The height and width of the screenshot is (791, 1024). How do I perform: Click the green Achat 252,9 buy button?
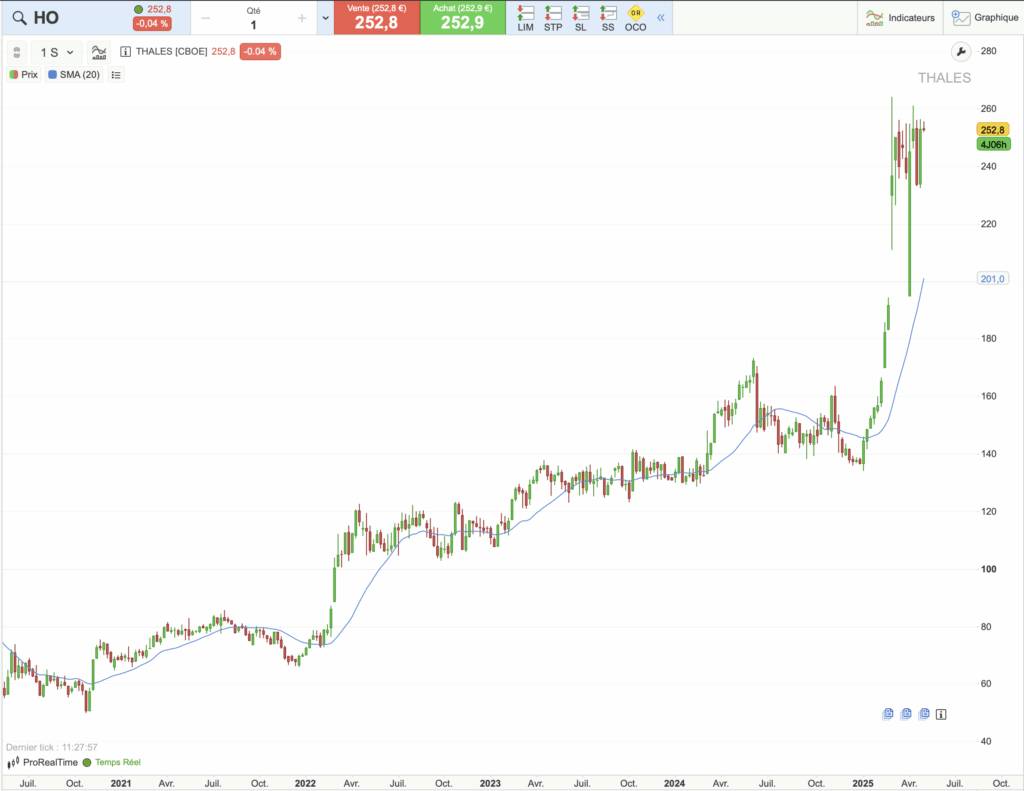[x=462, y=18]
